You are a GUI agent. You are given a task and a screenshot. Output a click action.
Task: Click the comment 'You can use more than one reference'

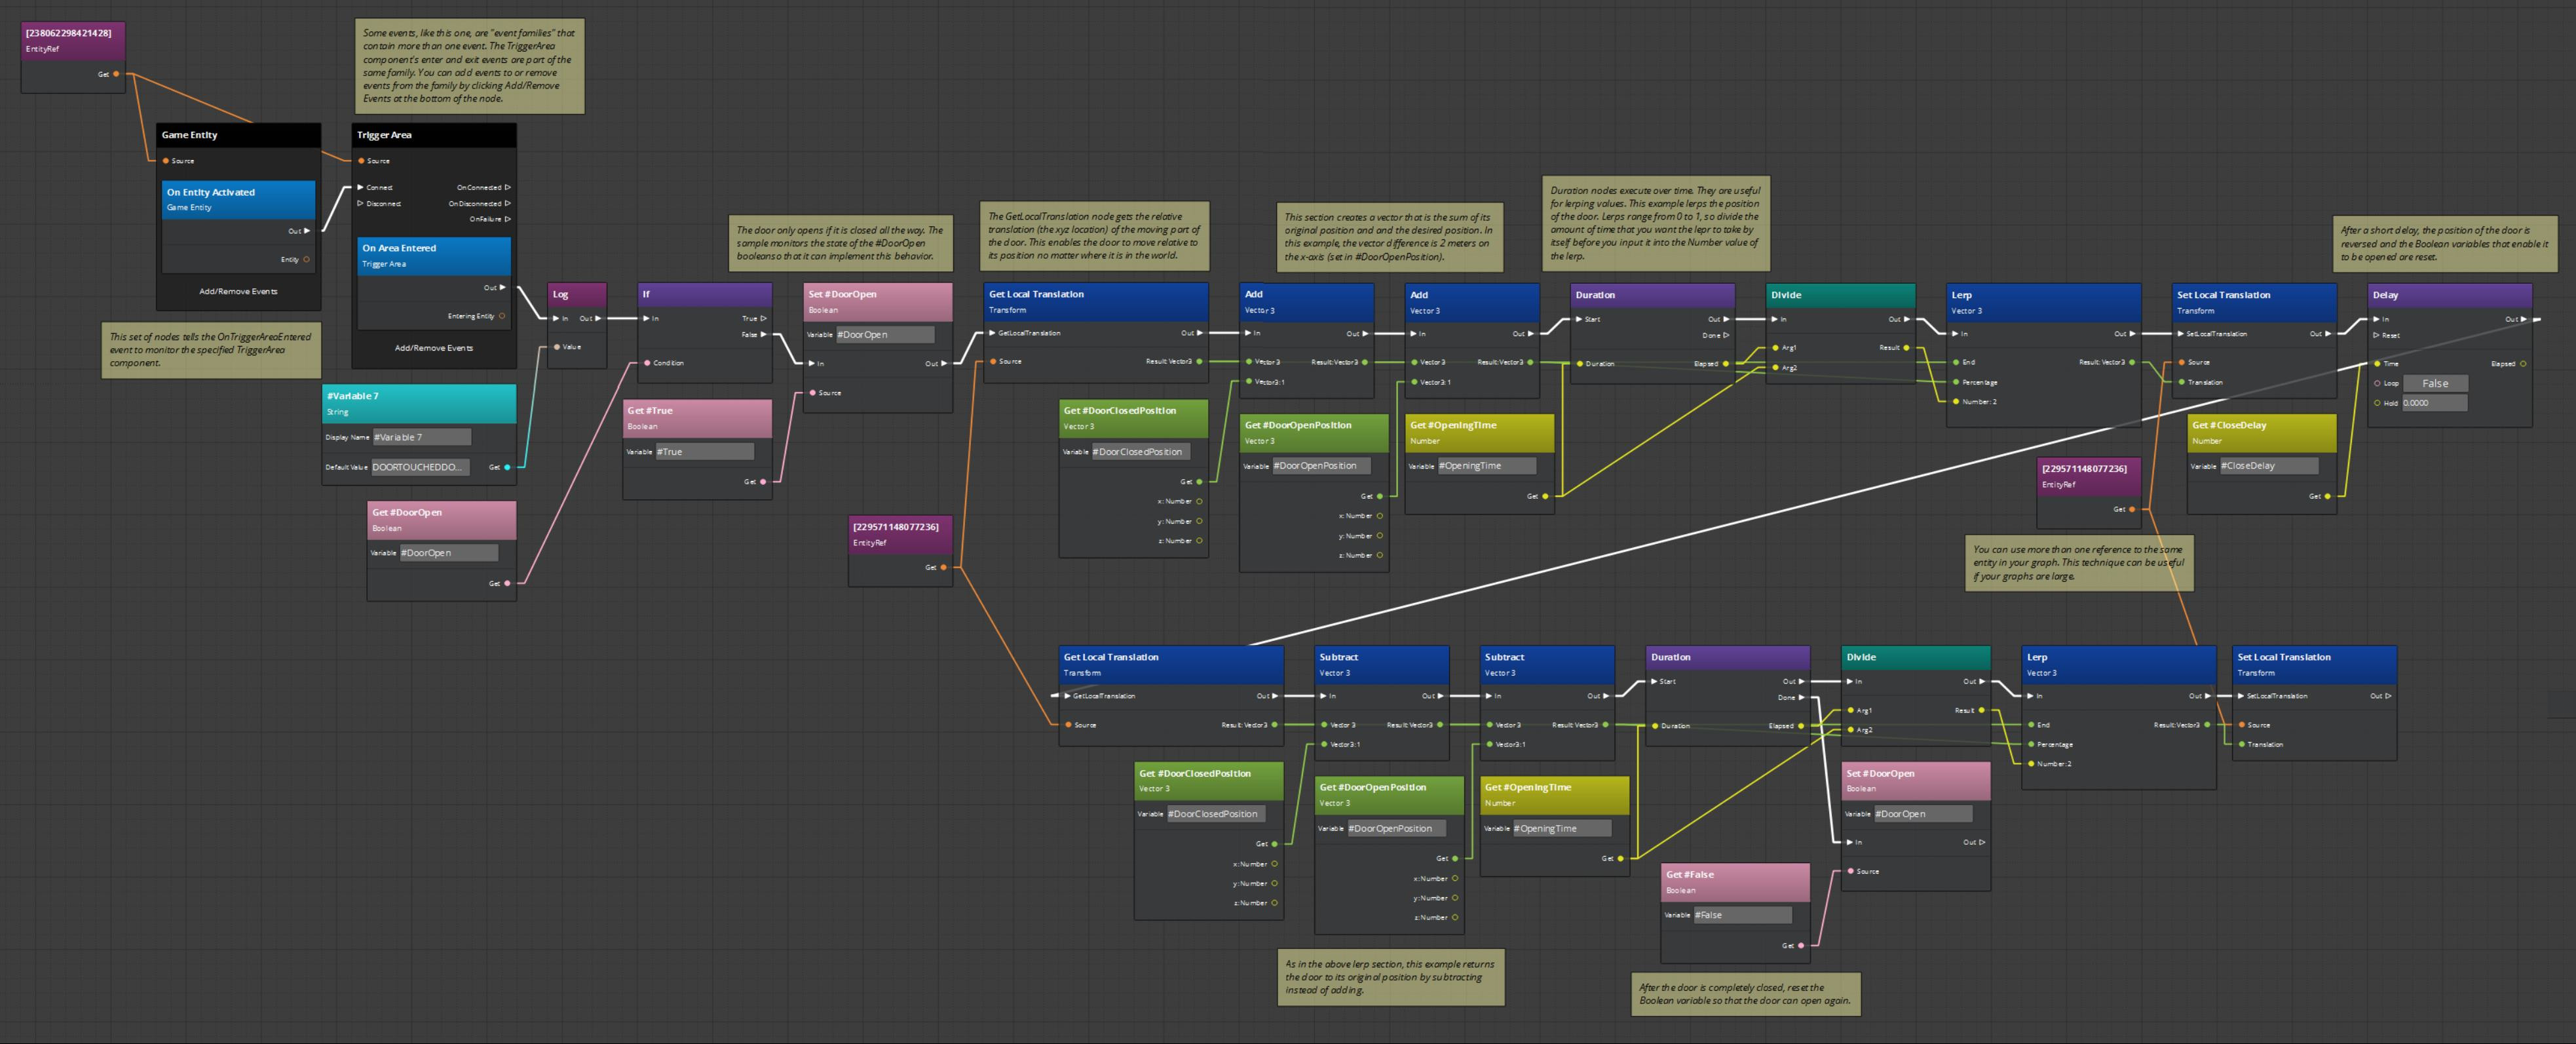2080,563
